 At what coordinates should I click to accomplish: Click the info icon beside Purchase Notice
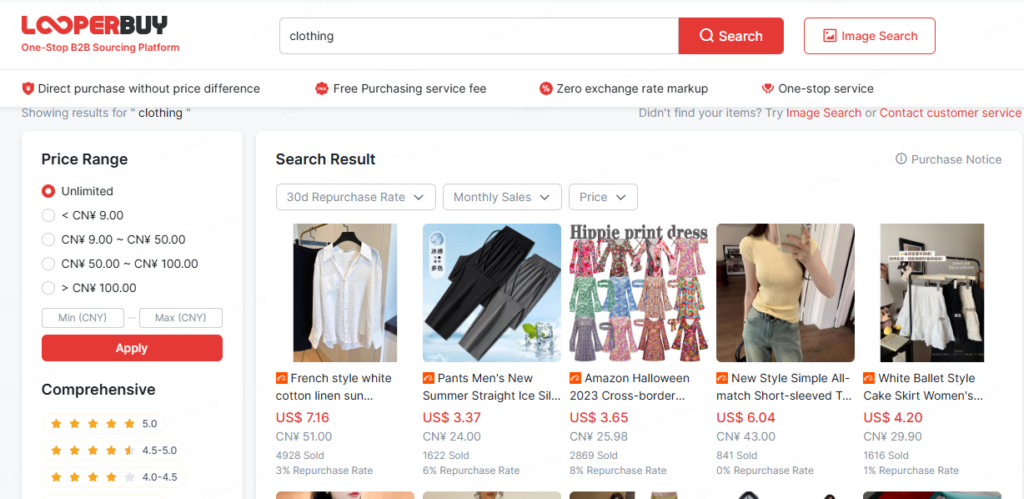(x=901, y=159)
